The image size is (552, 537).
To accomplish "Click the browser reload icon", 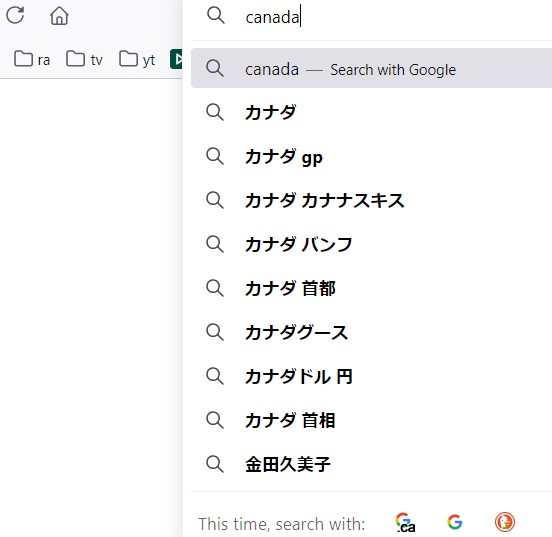I will (x=15, y=15).
